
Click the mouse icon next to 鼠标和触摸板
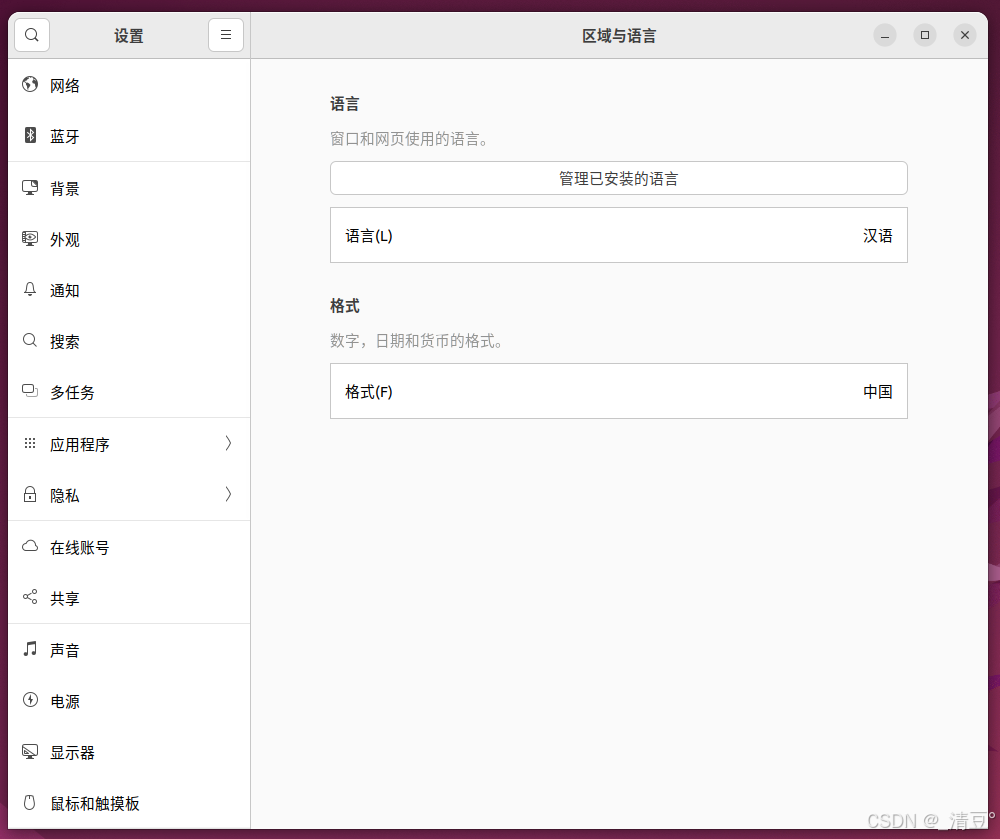pos(29,803)
